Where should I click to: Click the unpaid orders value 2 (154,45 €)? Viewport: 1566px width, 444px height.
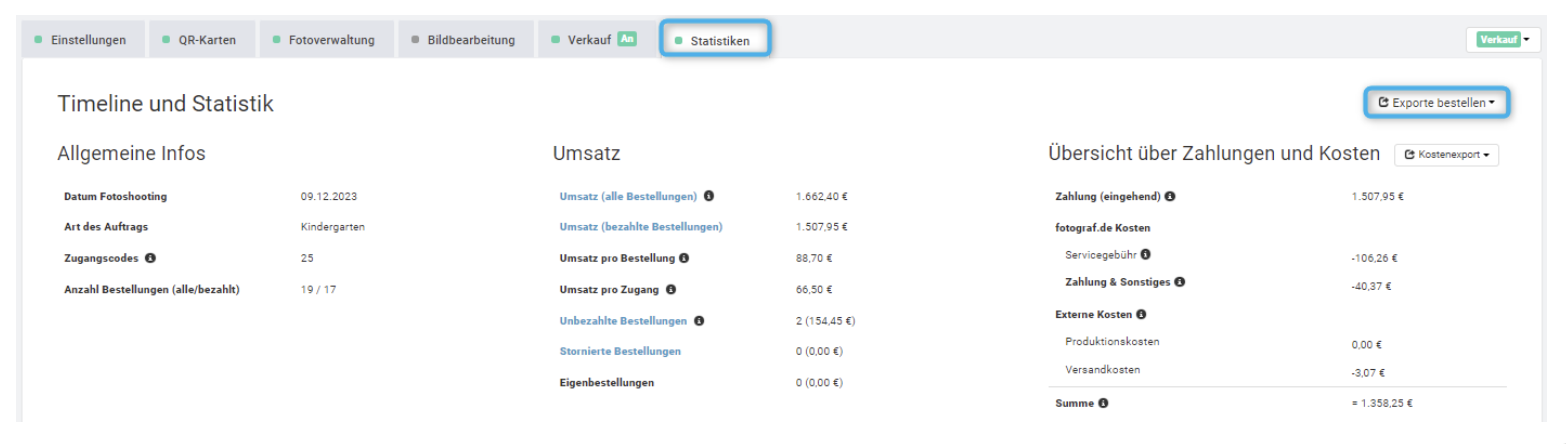pos(825,321)
